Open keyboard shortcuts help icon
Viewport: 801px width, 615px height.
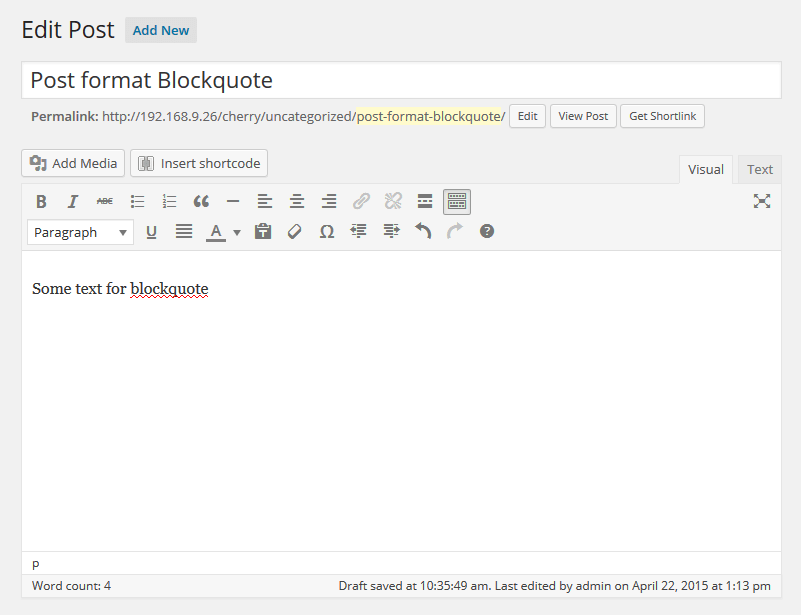coord(487,231)
